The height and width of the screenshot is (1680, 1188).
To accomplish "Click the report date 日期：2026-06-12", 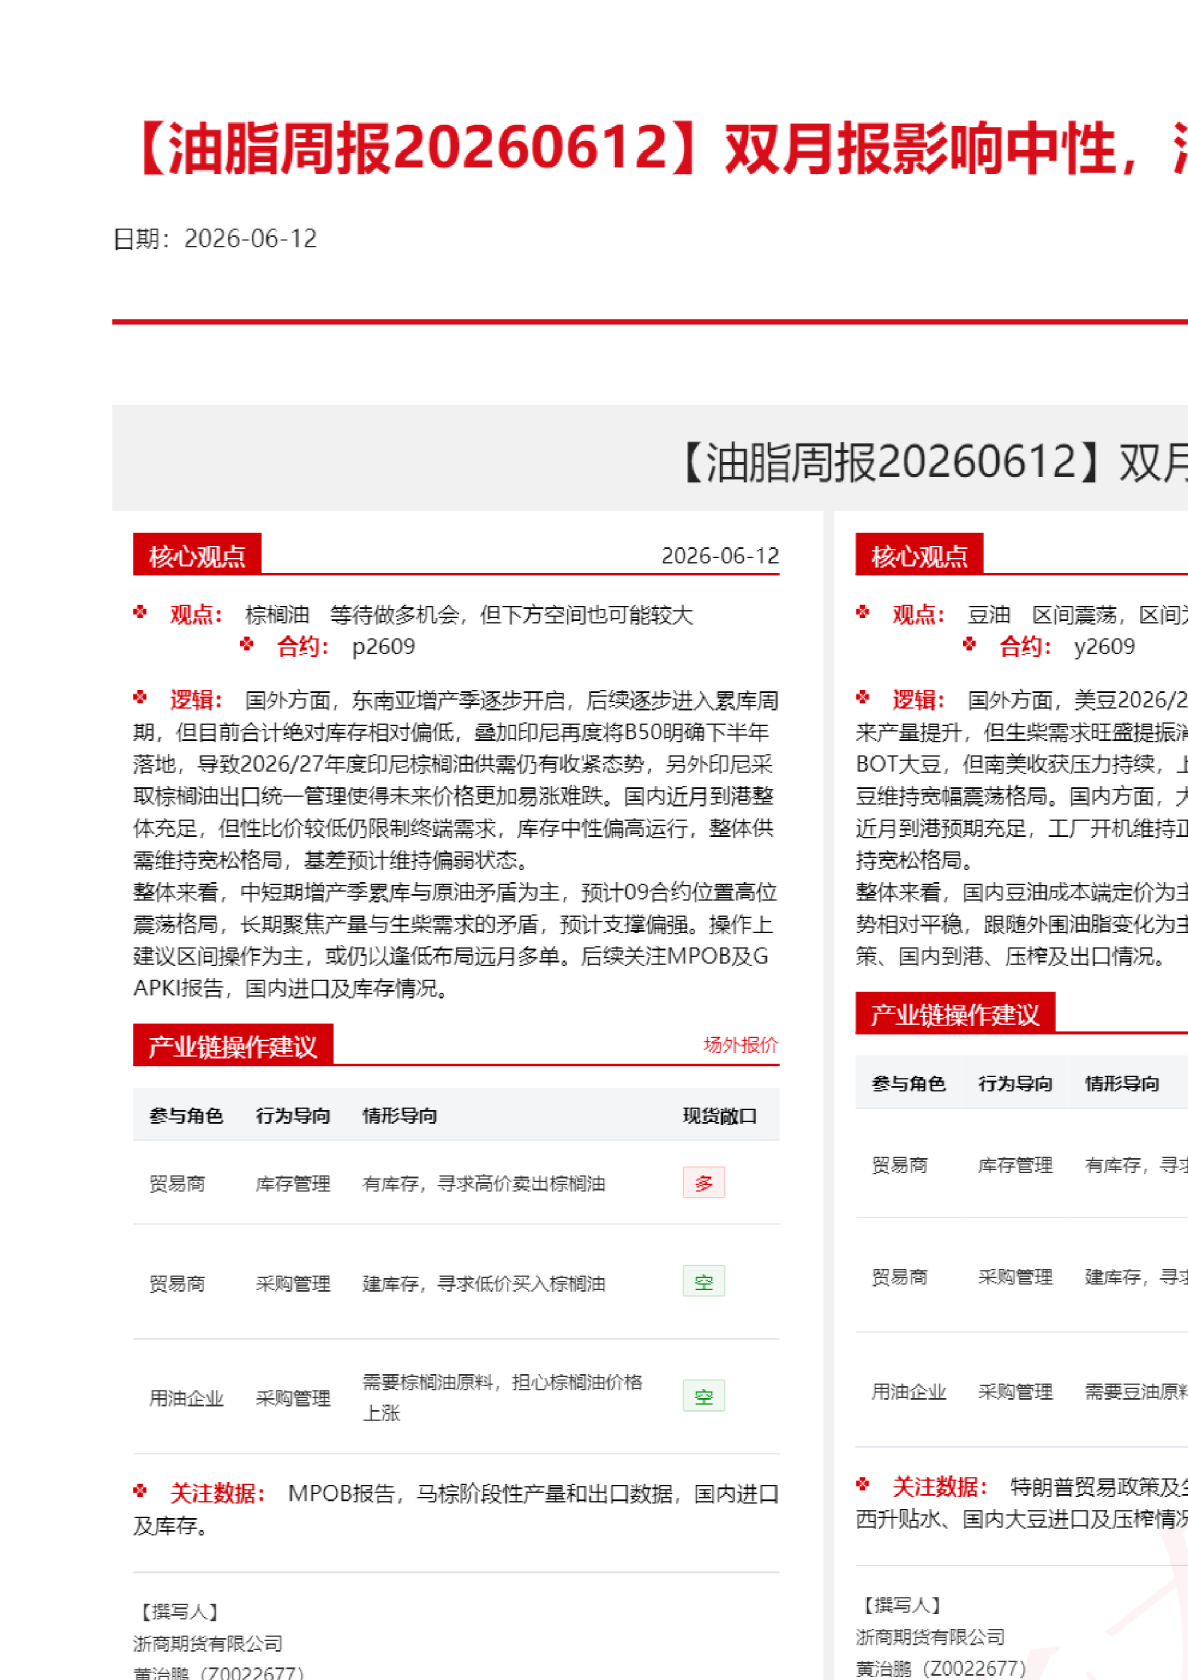I will tap(215, 238).
